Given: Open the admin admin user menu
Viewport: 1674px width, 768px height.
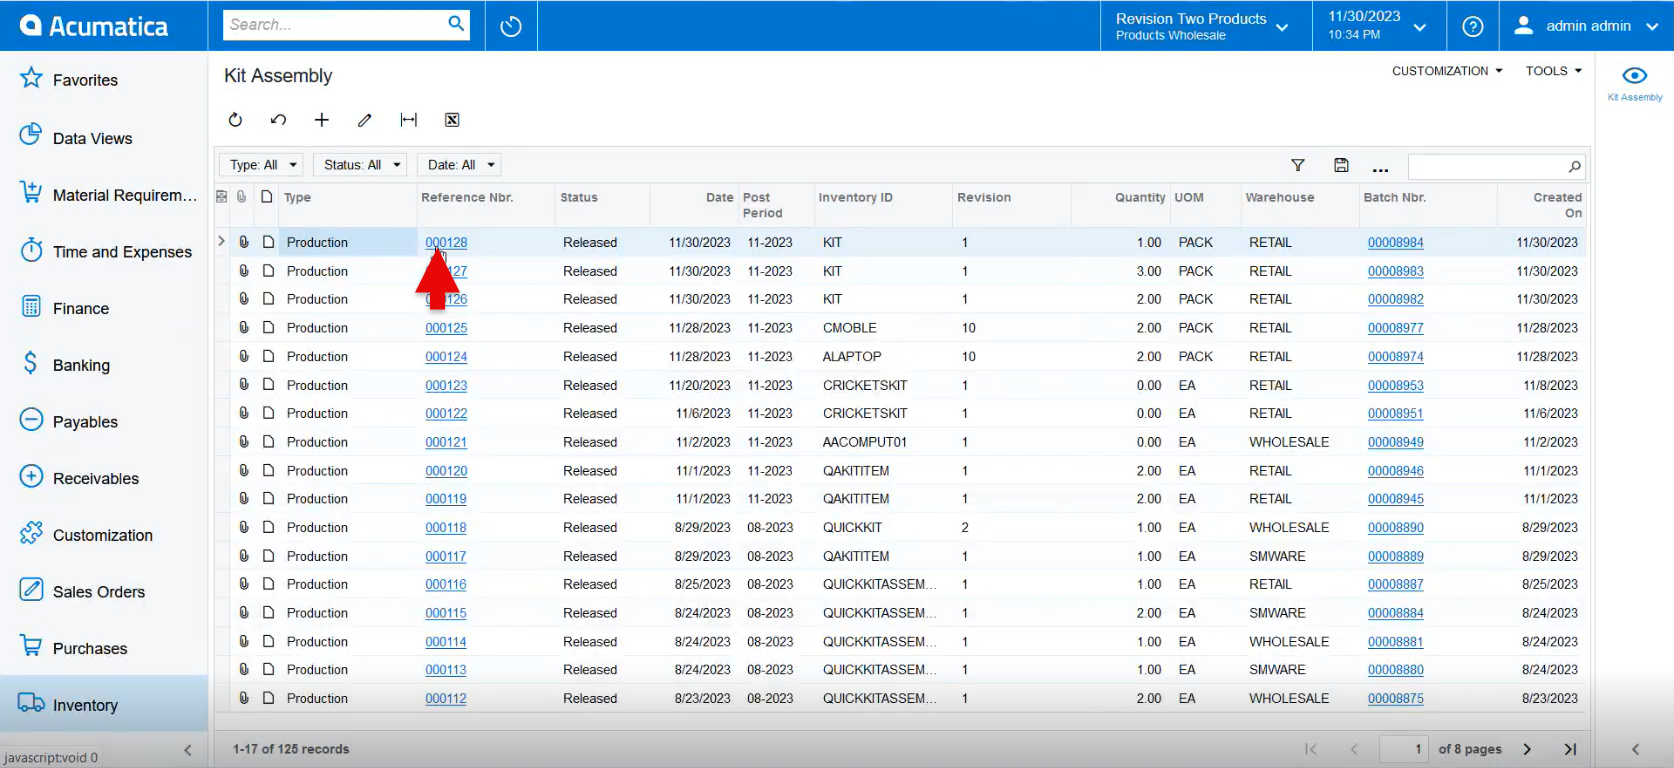Looking at the screenshot, I should [x=1586, y=26].
